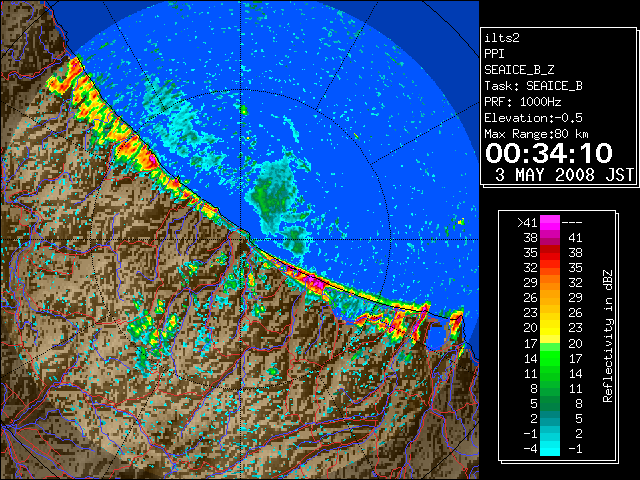This screenshot has height=480, width=640.
Task: Click the 'ilts2' site label
Action: (x=502, y=38)
